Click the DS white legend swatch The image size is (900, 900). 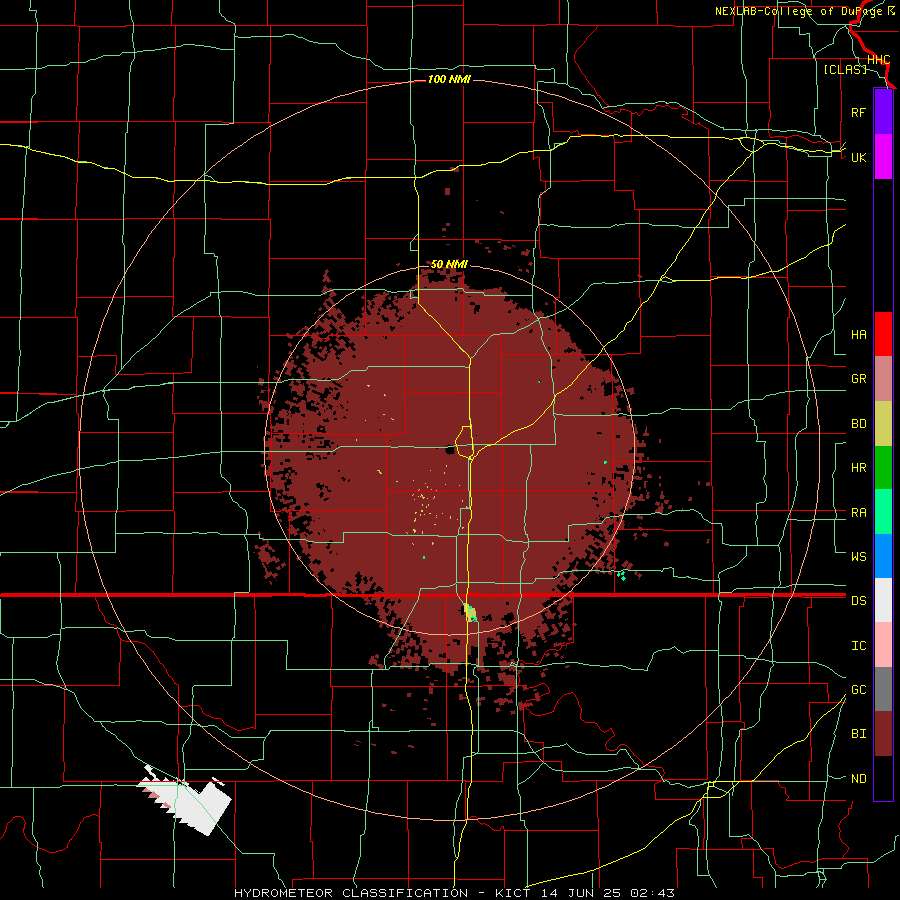tap(883, 600)
